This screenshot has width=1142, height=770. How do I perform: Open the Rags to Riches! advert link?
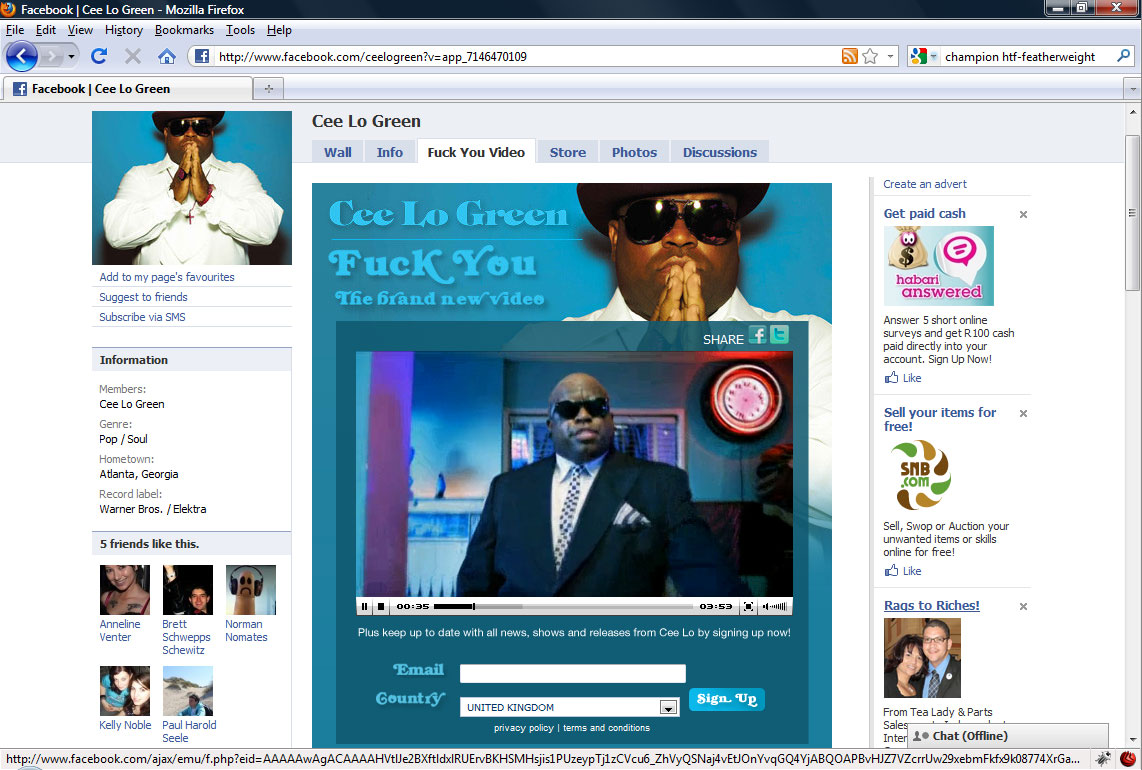coord(932,605)
